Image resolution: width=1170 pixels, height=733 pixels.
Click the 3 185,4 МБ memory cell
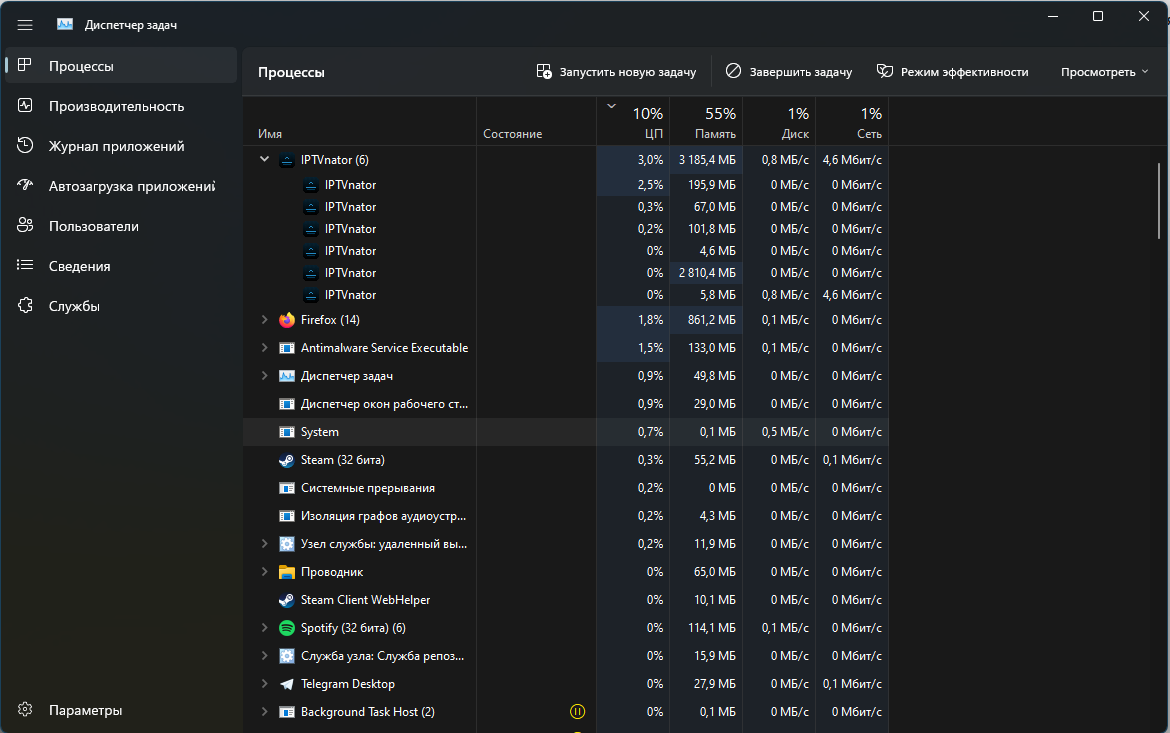click(706, 160)
